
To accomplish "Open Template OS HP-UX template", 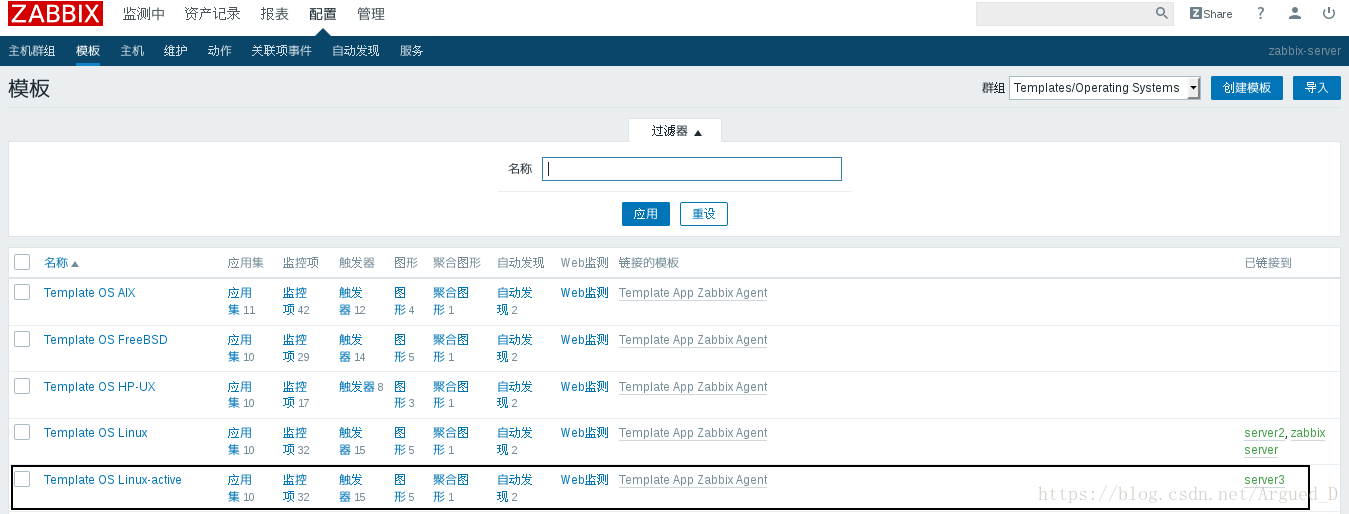I will [x=100, y=387].
